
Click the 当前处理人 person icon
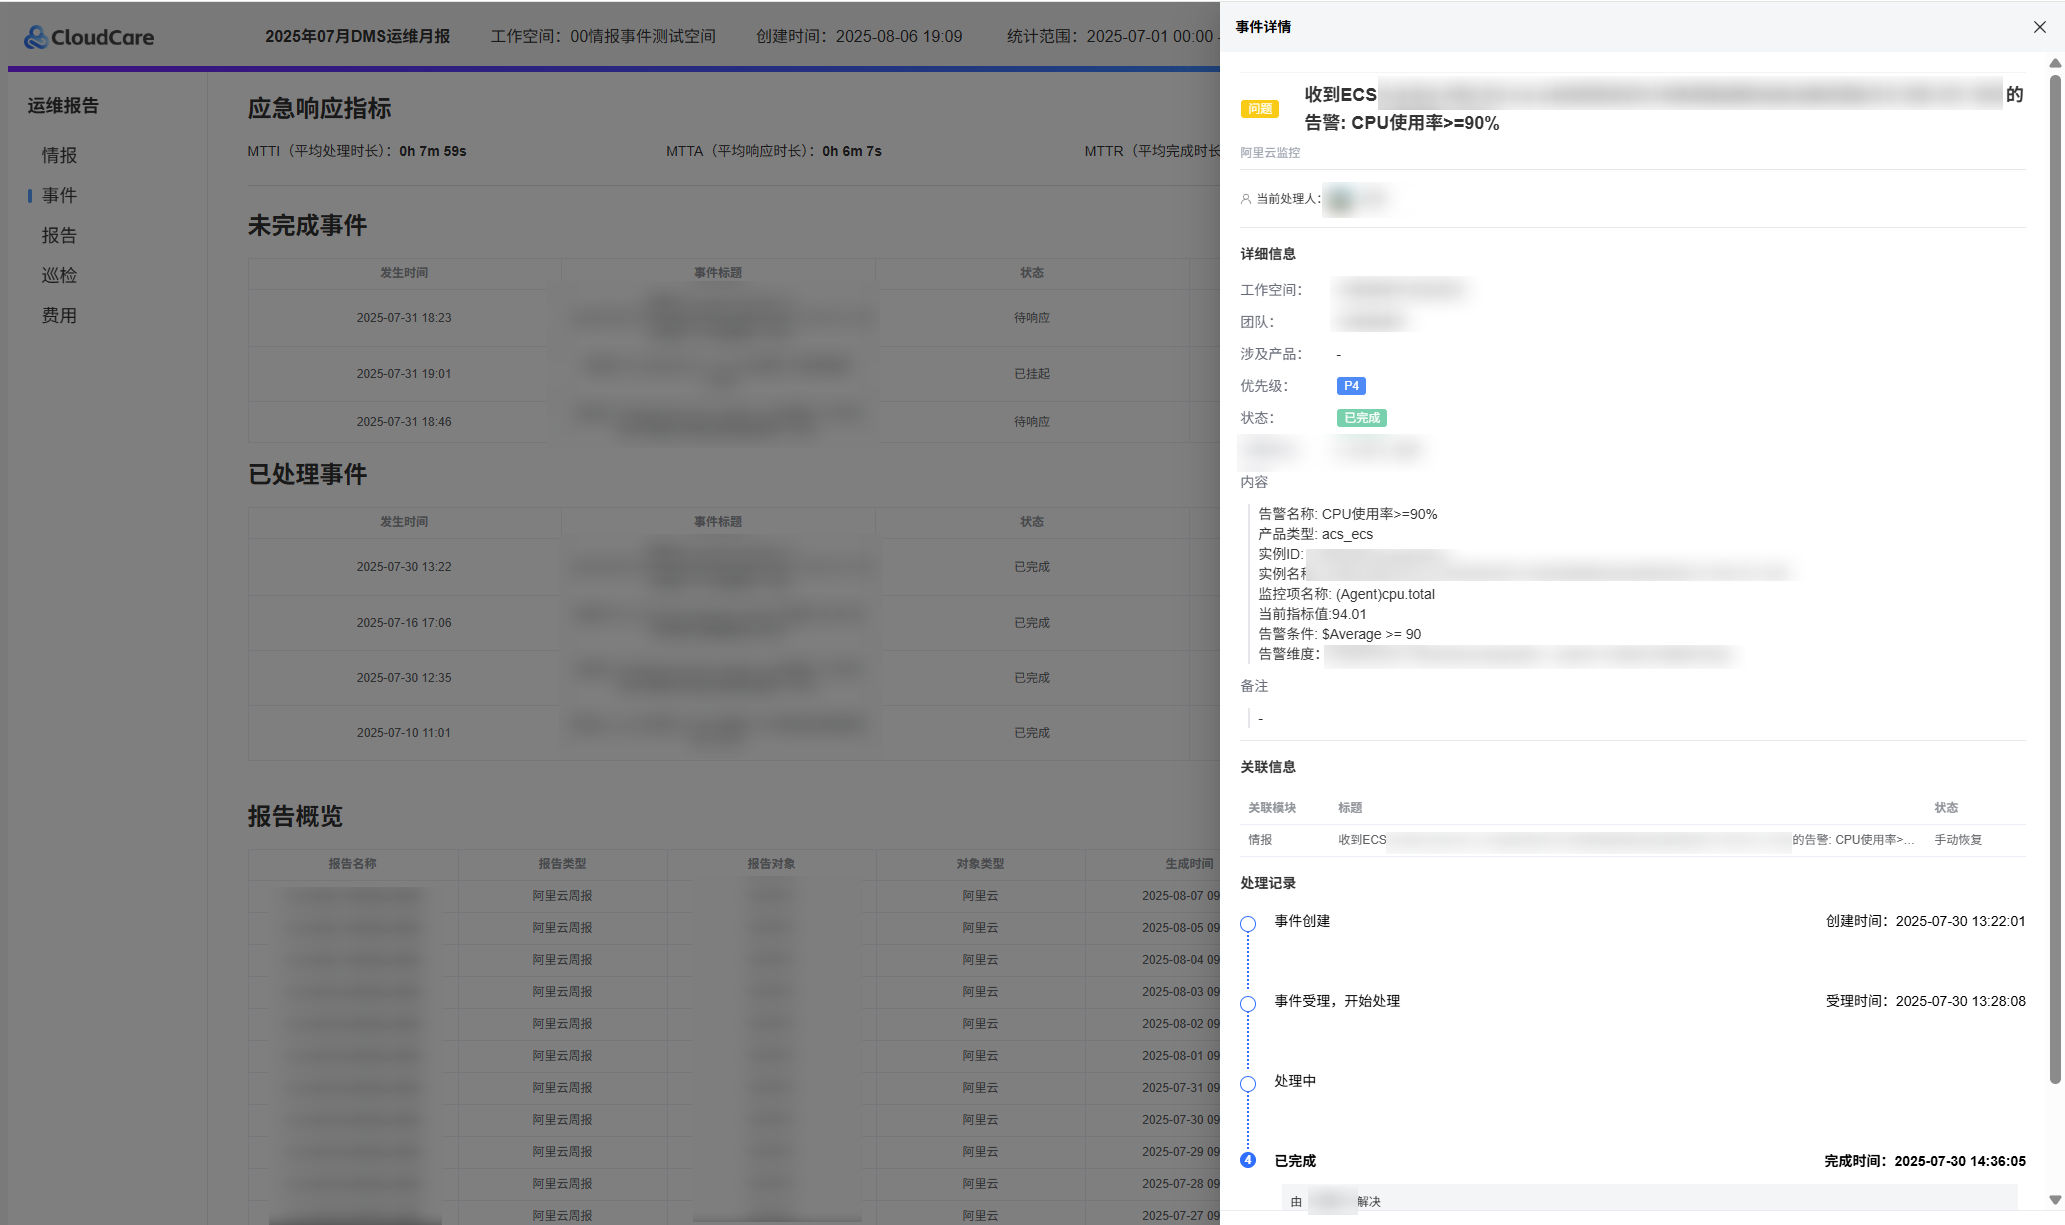coord(1246,199)
